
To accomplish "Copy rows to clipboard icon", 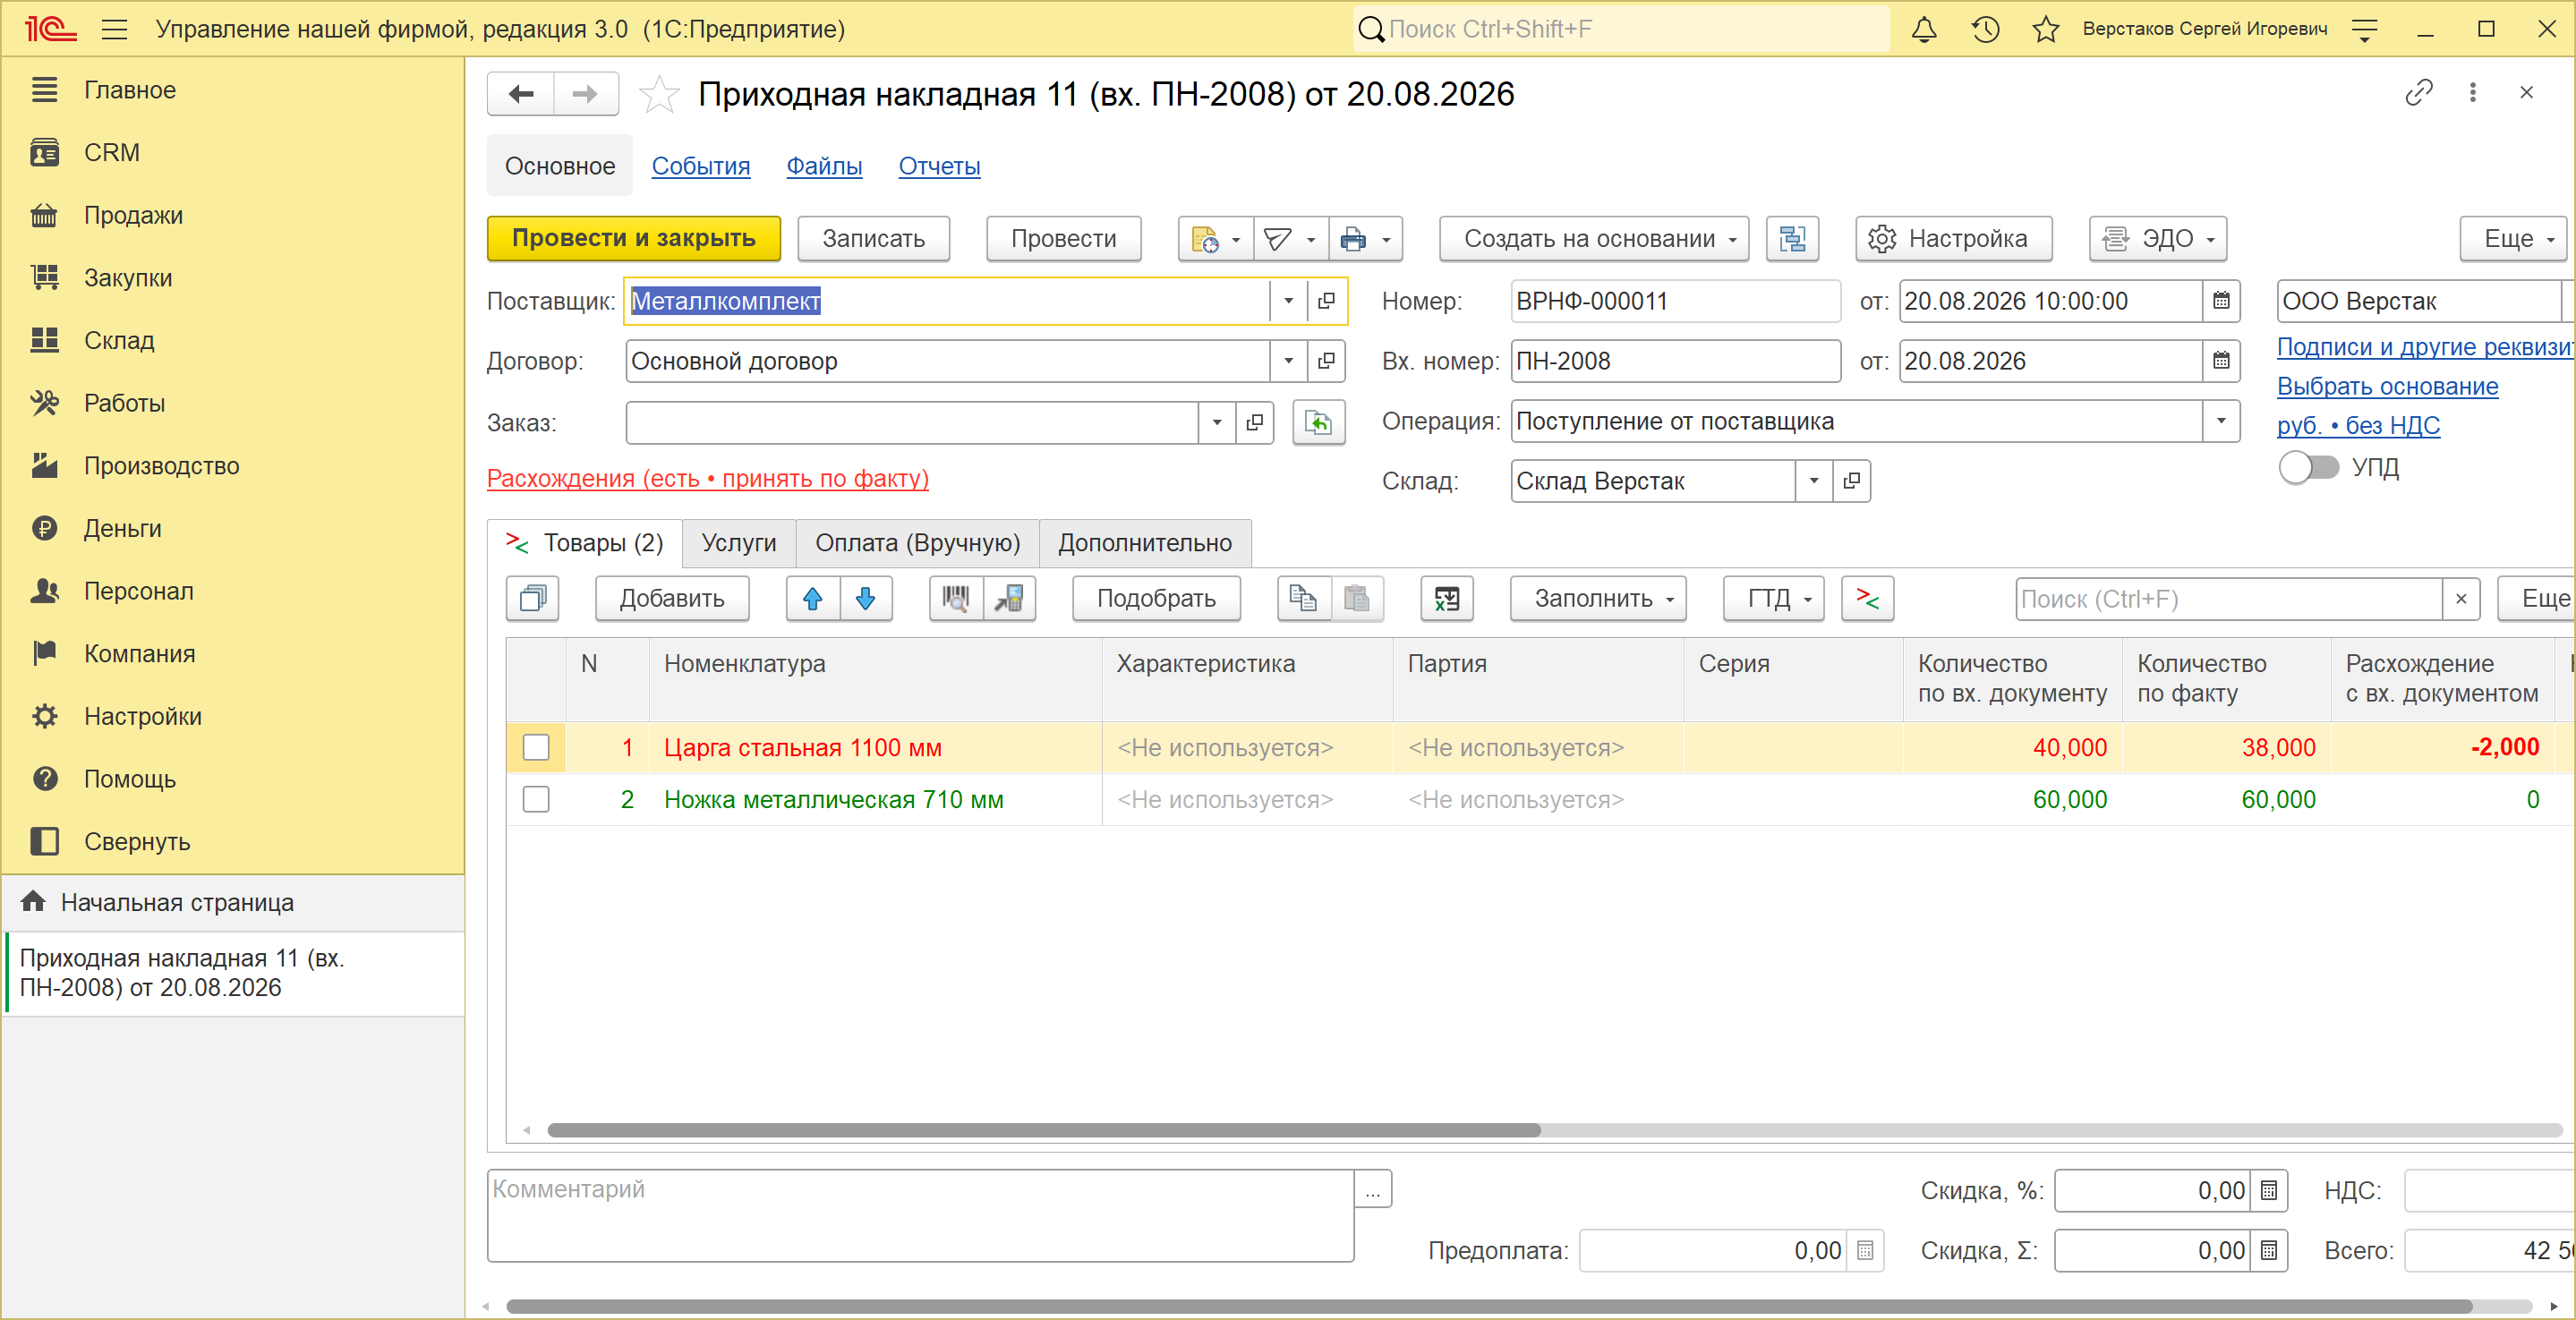I will (1303, 599).
